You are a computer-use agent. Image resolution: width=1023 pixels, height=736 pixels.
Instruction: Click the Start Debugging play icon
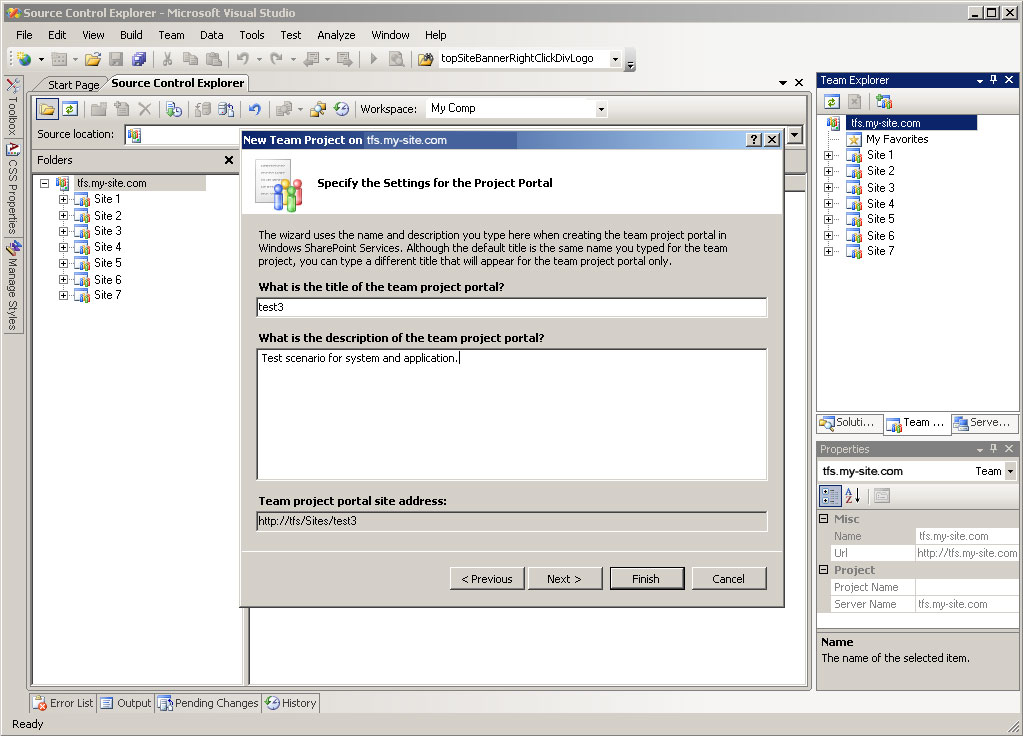[374, 59]
